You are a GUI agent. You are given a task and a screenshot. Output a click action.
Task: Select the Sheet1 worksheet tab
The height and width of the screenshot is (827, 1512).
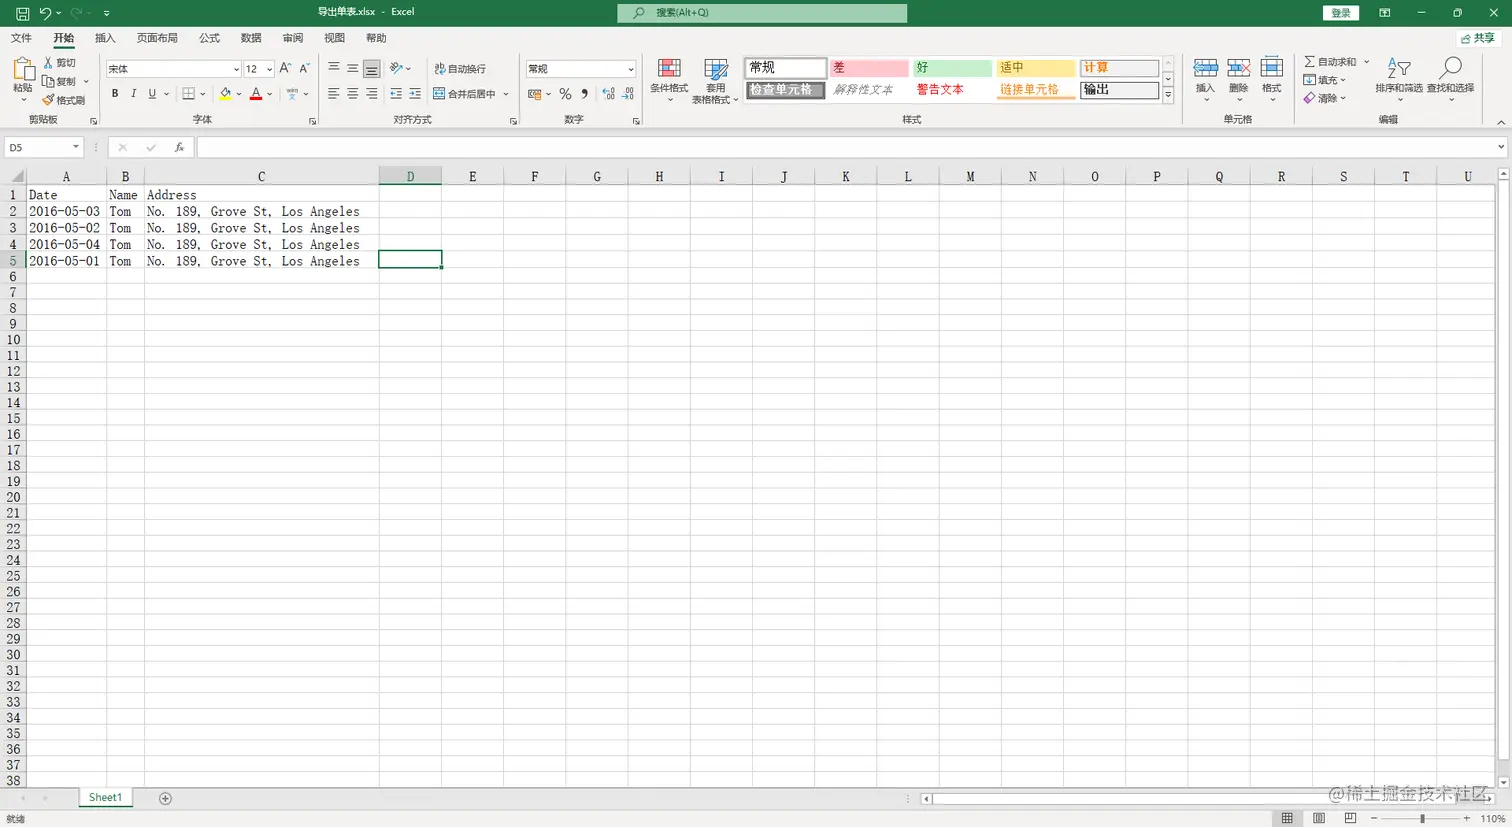[x=105, y=798]
